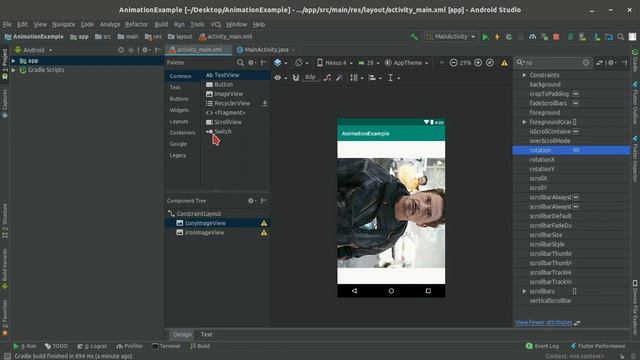Select the rotationX attribute row

pos(571,160)
